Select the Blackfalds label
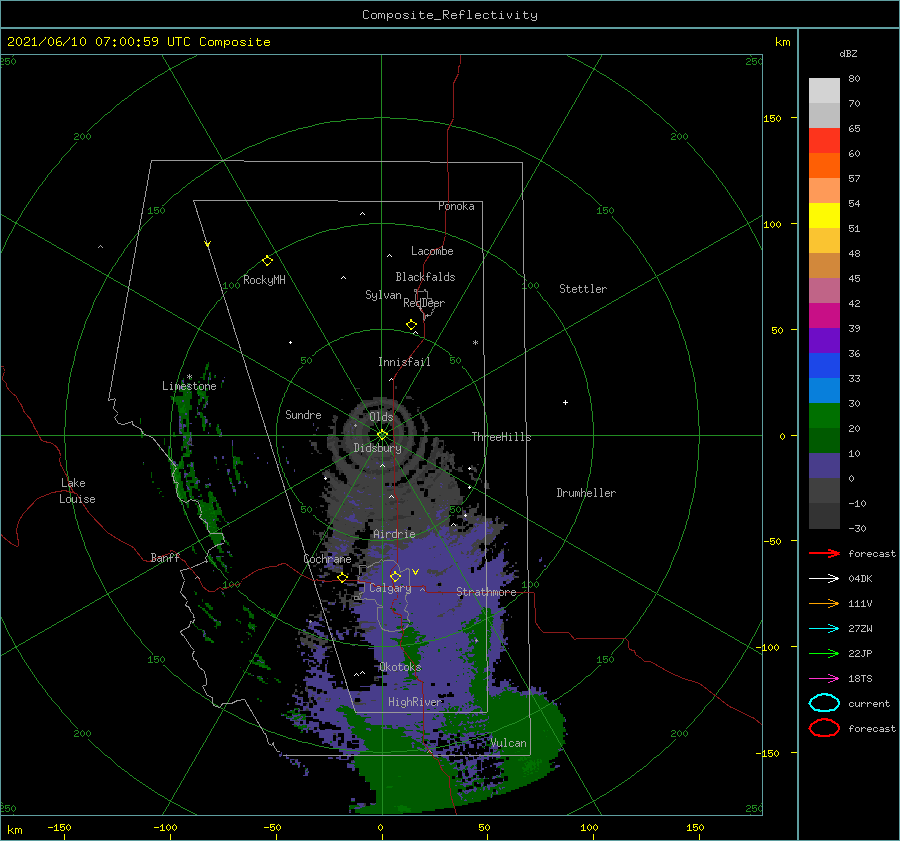The width and height of the screenshot is (900, 841). click(425, 277)
